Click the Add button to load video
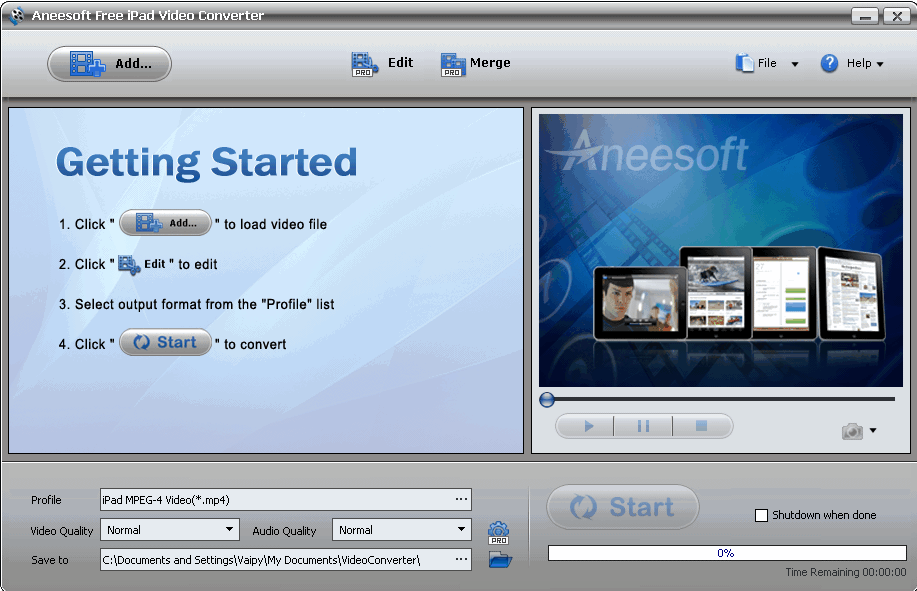Image resolution: width=917 pixels, height=591 pixels. (108, 63)
